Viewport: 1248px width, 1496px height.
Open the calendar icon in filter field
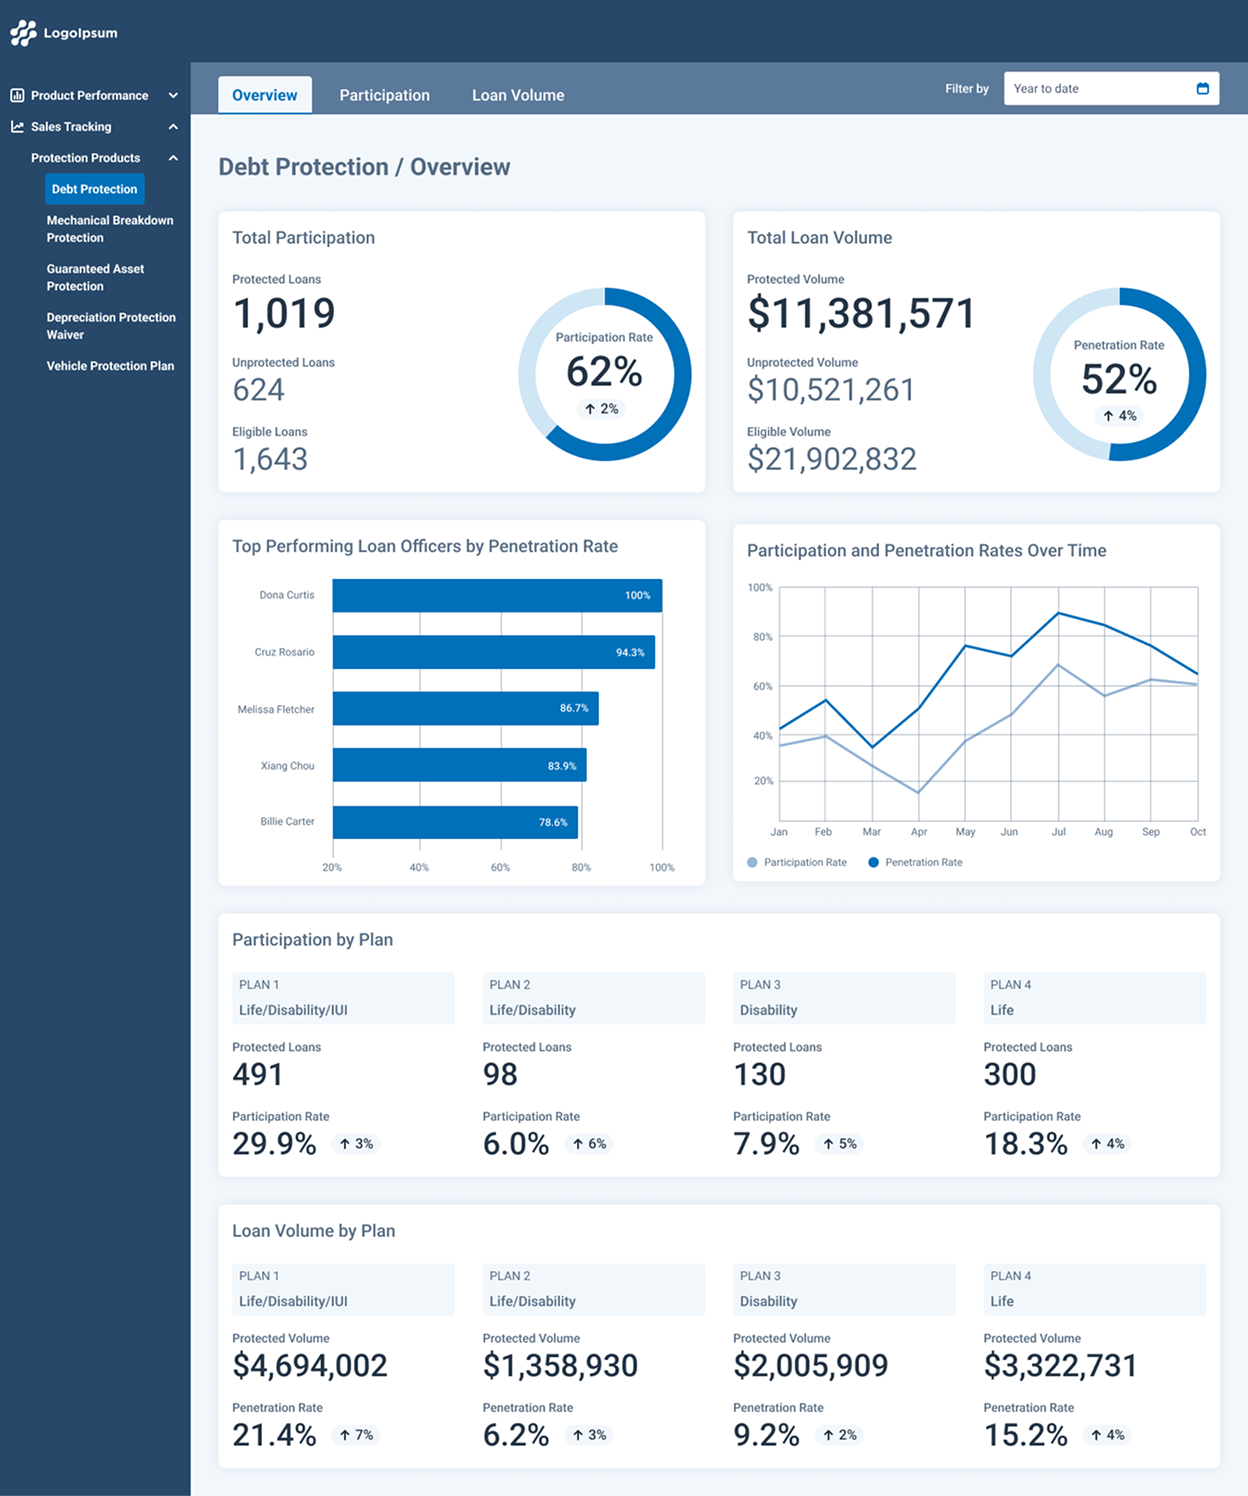tap(1202, 89)
